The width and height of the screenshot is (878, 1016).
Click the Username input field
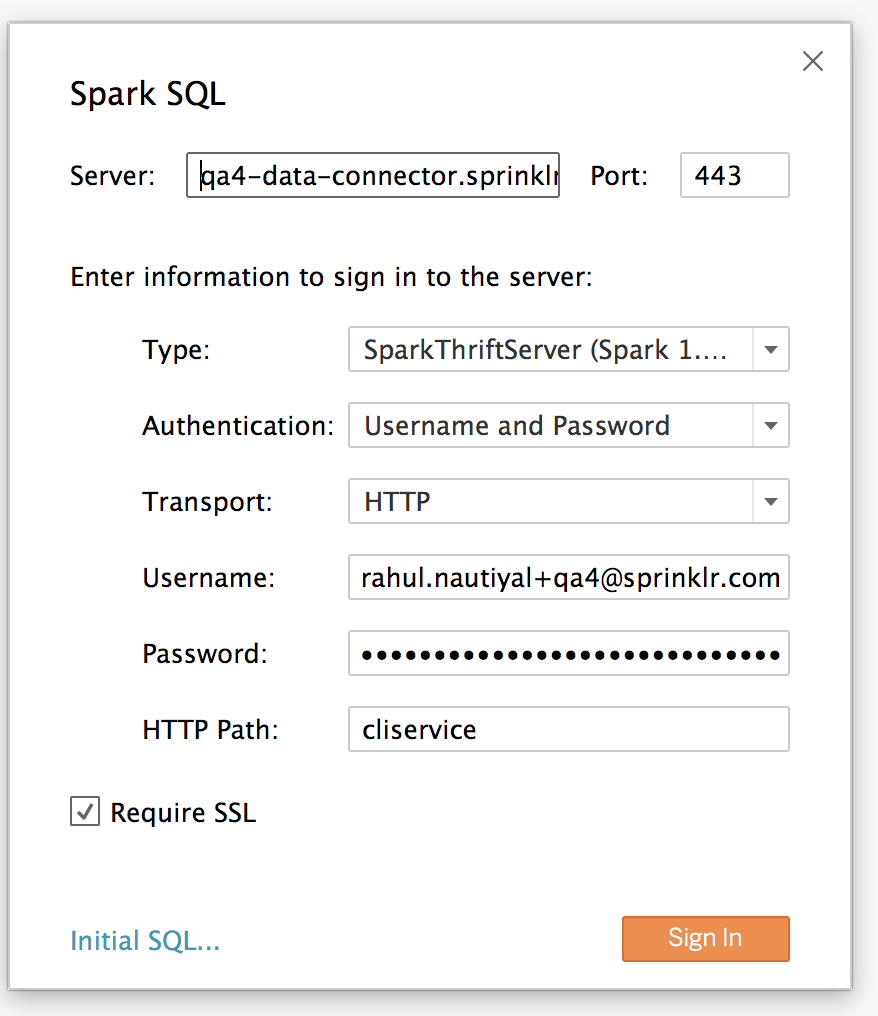(568, 577)
